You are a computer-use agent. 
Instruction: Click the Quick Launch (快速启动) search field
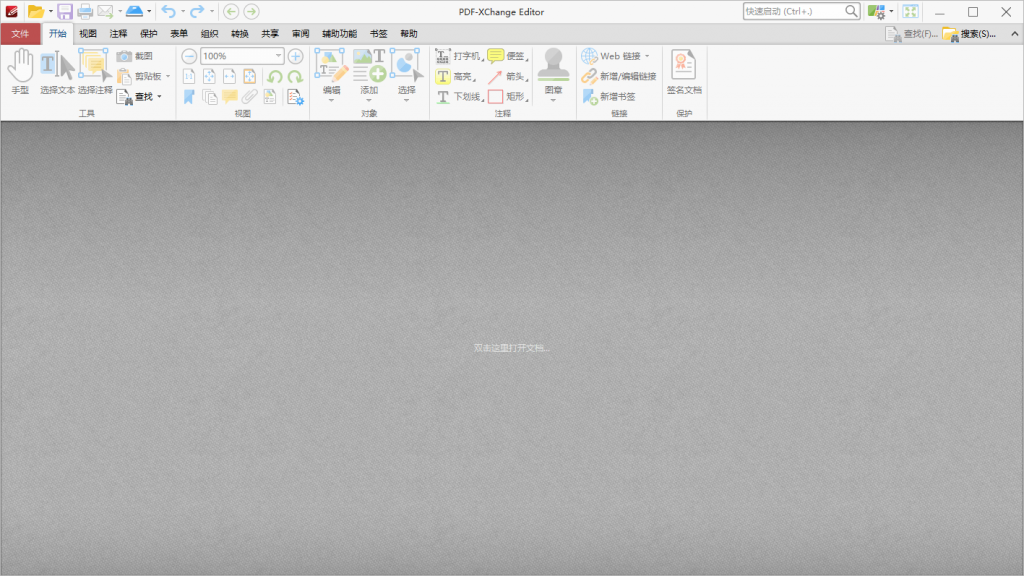coord(793,11)
